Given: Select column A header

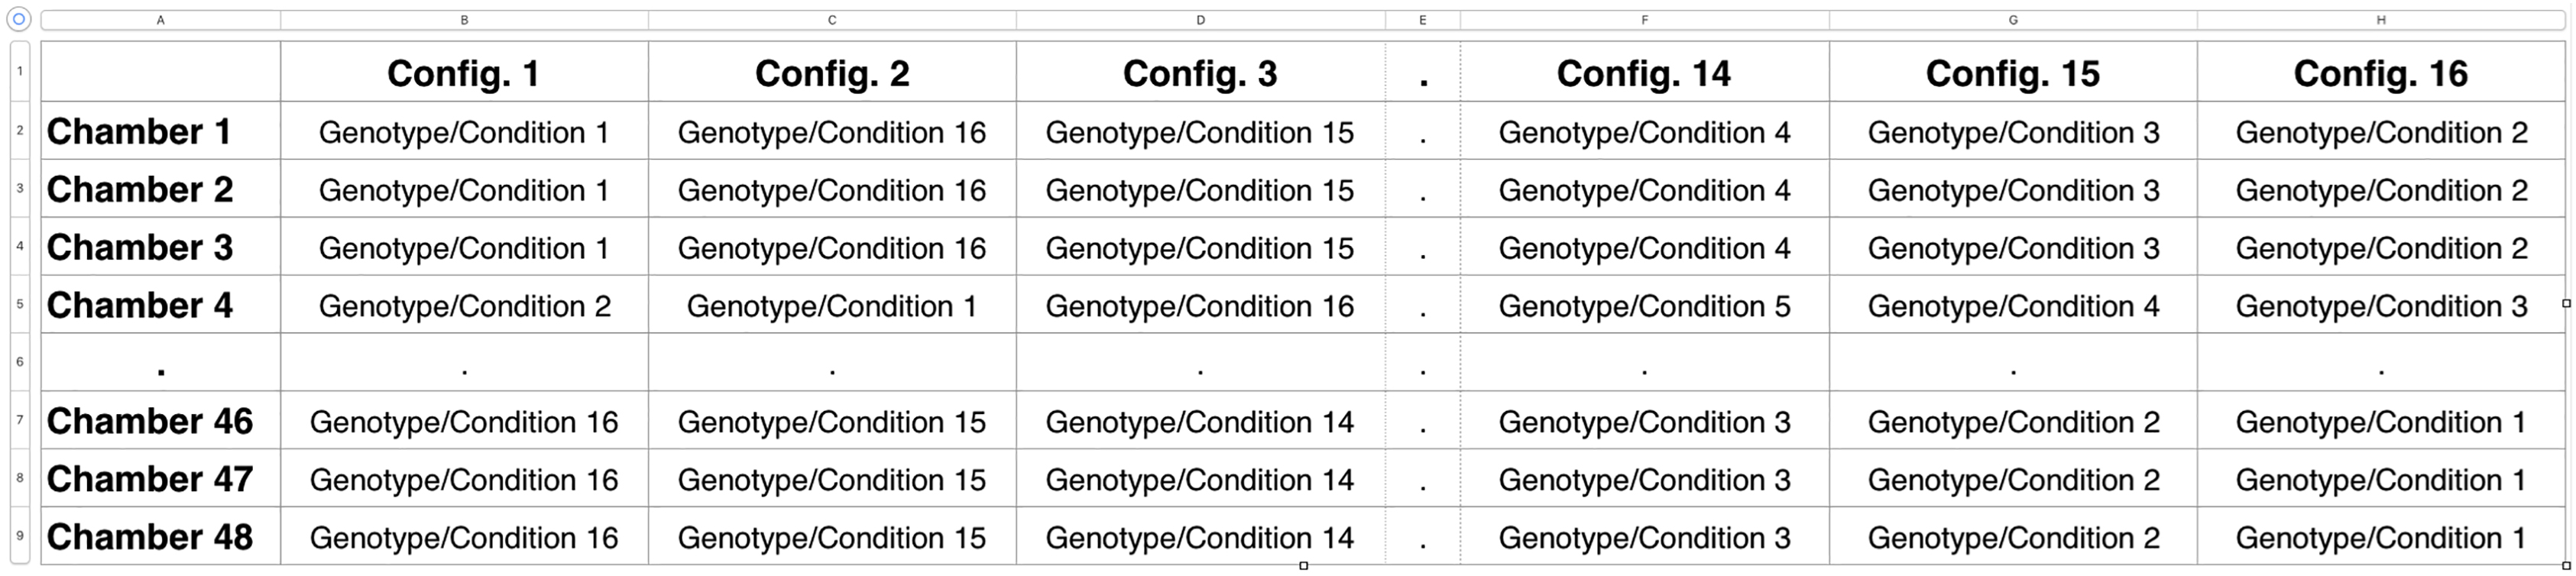Looking at the screenshot, I should coord(160,20).
